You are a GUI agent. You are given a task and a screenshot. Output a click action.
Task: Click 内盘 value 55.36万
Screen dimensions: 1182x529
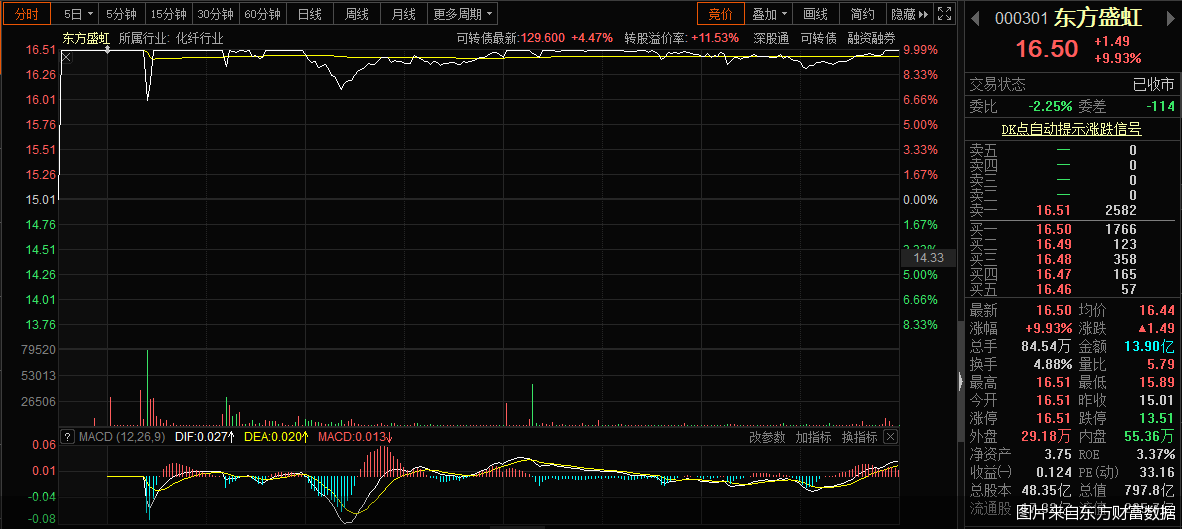click(x=1150, y=436)
